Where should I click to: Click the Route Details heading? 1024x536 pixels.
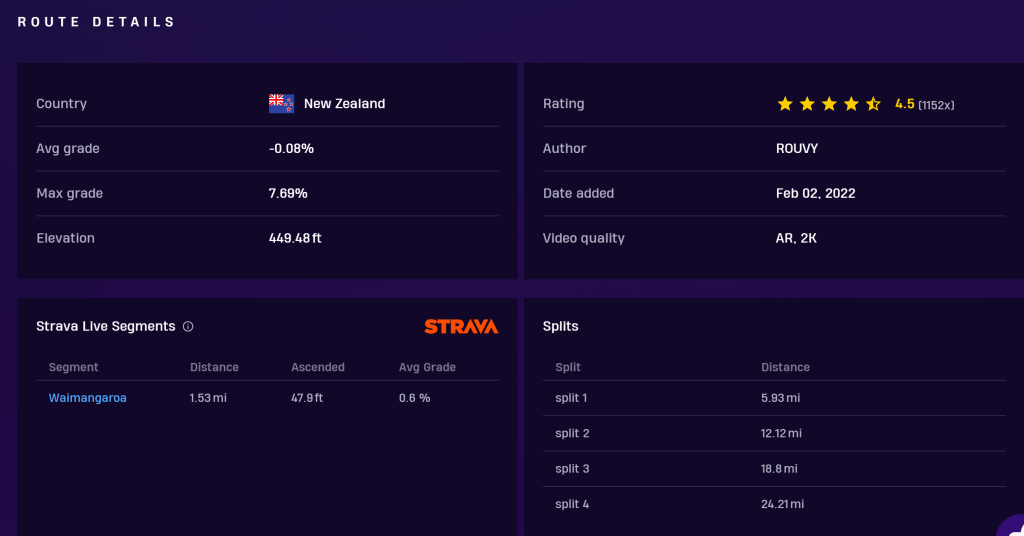96,22
